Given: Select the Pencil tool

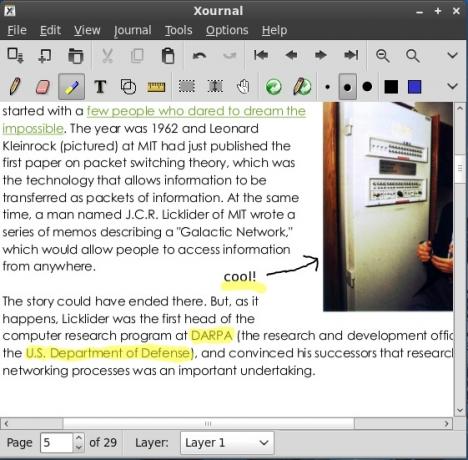Looking at the screenshot, I should pyautogui.click(x=15, y=86).
